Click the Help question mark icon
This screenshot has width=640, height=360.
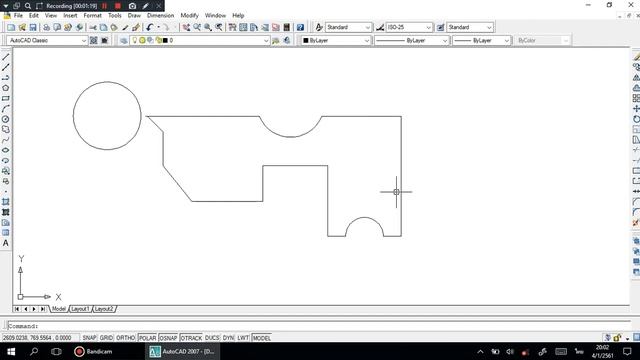tap(300, 27)
